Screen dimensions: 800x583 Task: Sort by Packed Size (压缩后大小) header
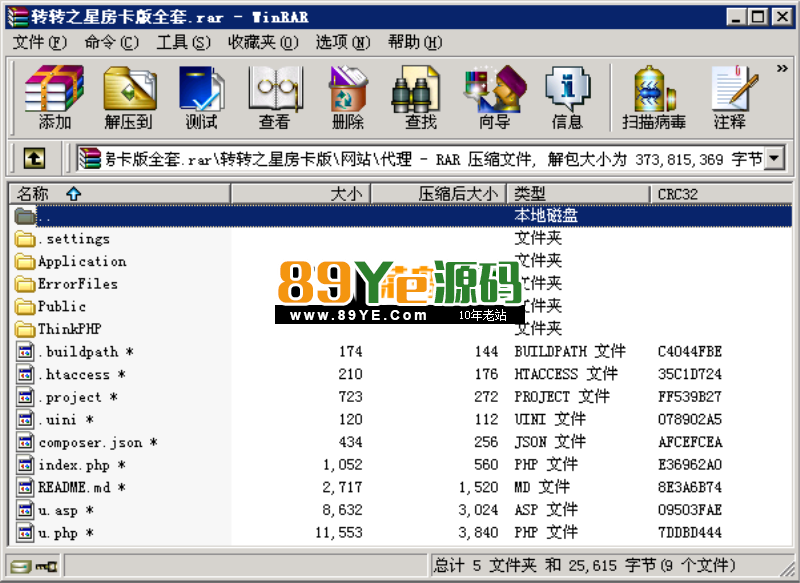(x=438, y=194)
